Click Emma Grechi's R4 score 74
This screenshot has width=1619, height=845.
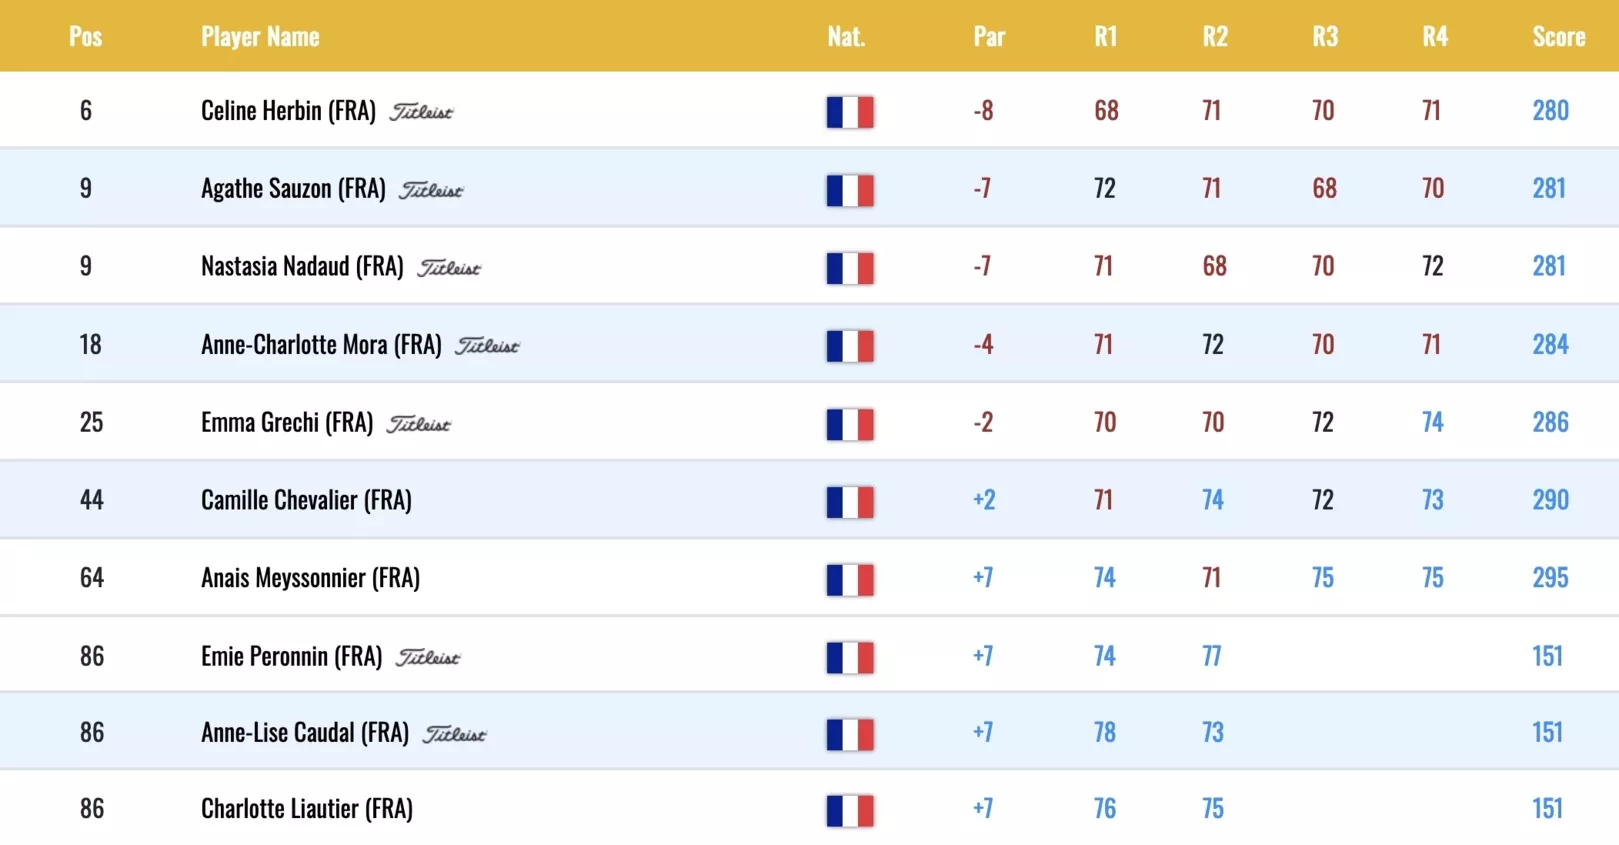(x=1433, y=422)
